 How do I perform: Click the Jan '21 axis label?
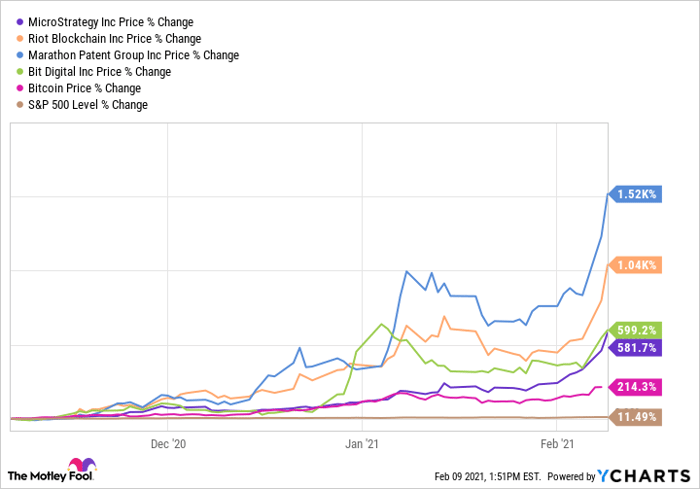tap(361, 441)
